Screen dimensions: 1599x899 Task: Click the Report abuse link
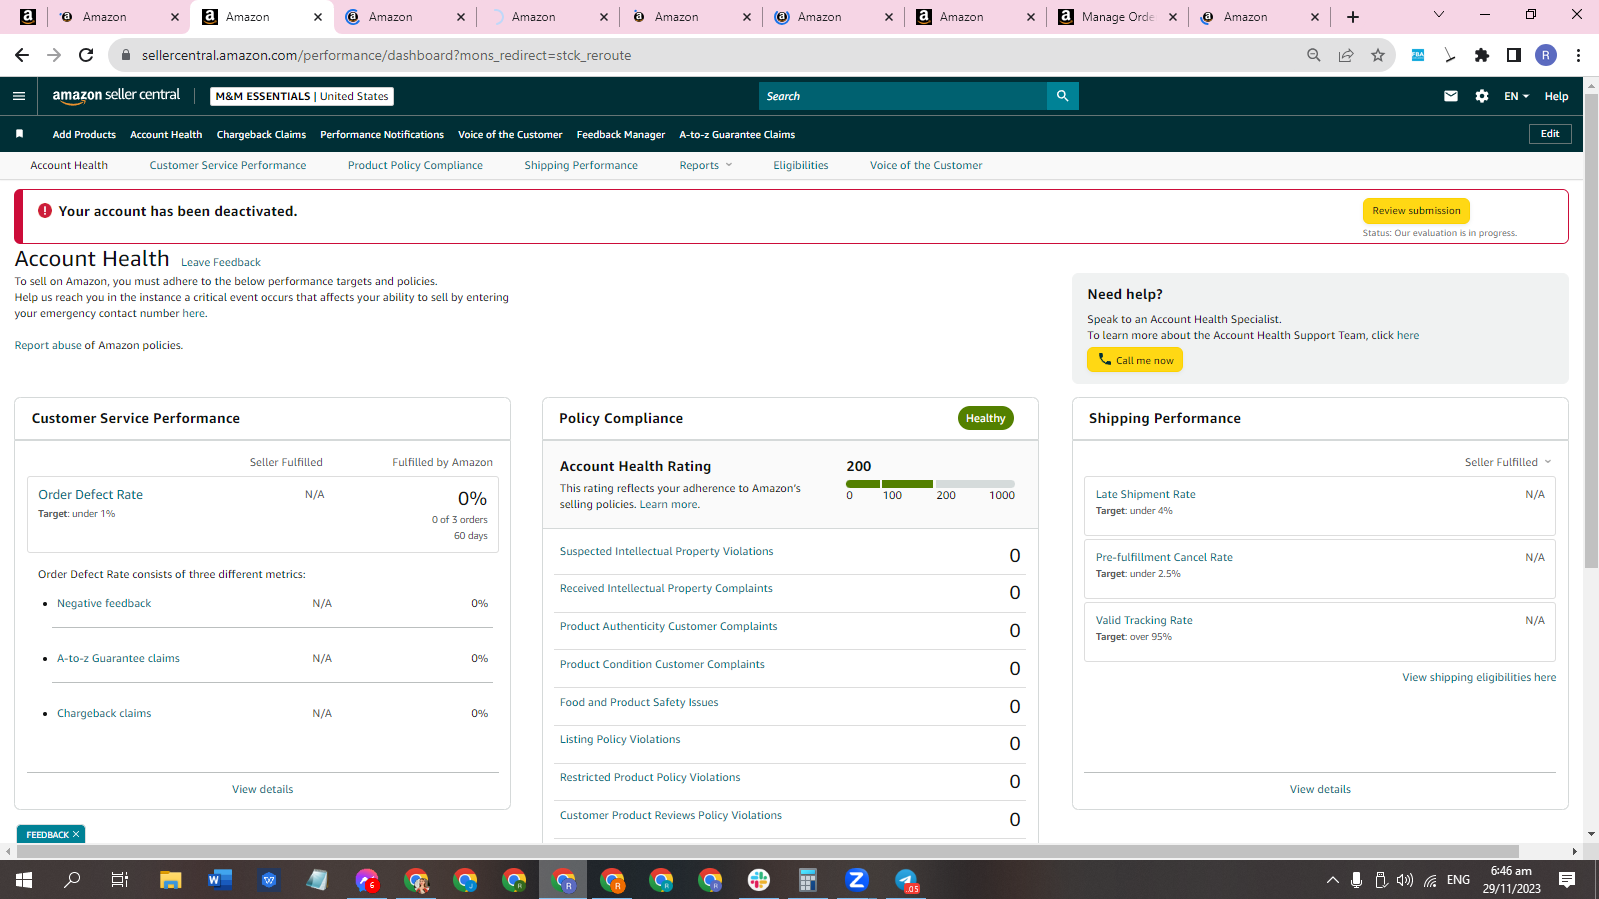tap(48, 345)
